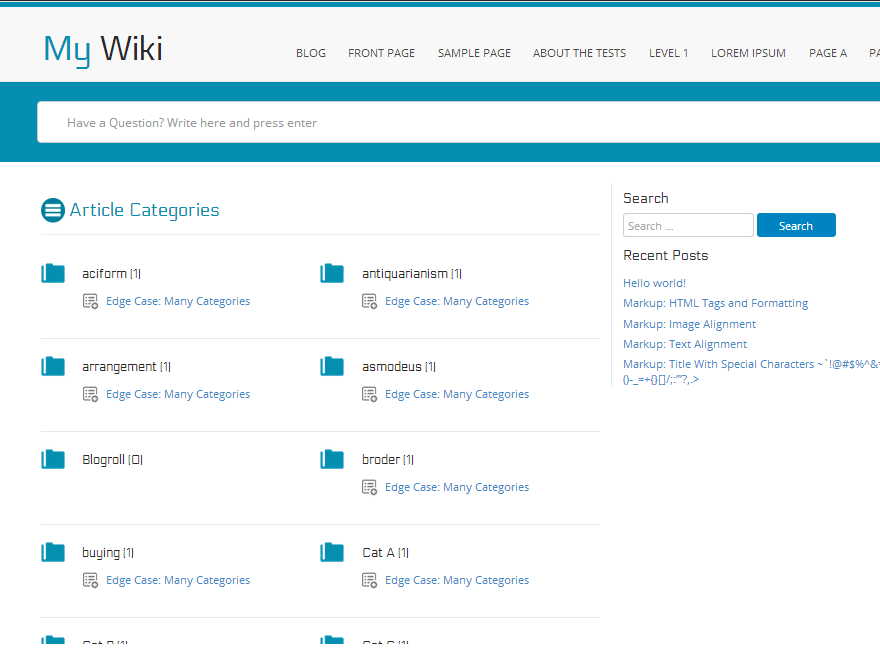Click the article icon under Cat A
The height and width of the screenshot is (660, 880).
(369, 580)
